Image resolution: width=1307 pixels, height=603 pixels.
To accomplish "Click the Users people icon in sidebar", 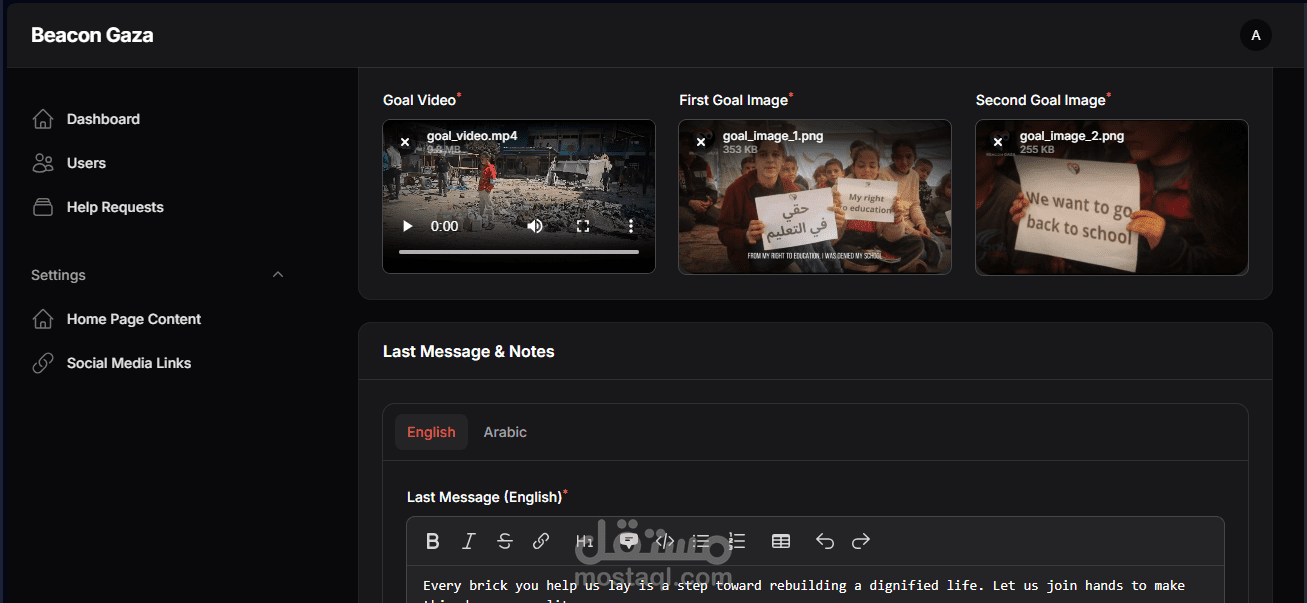I will [43, 163].
